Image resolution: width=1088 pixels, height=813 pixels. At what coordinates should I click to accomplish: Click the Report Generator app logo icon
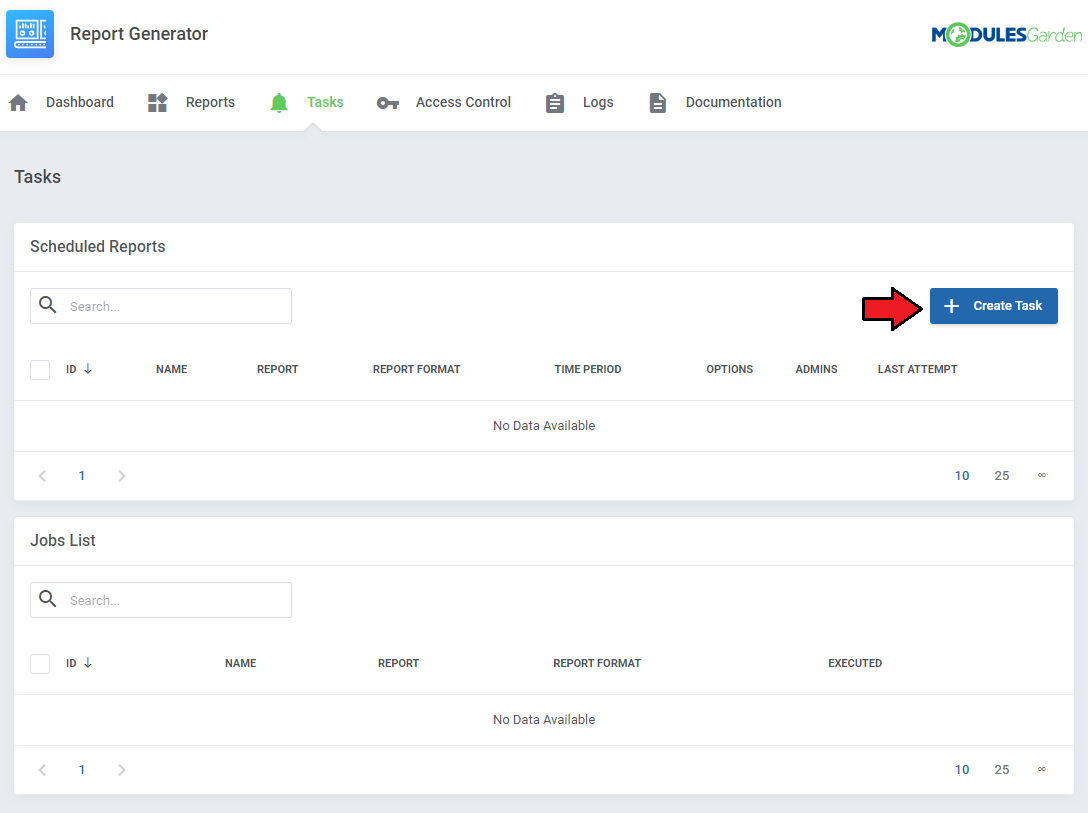tap(30, 34)
